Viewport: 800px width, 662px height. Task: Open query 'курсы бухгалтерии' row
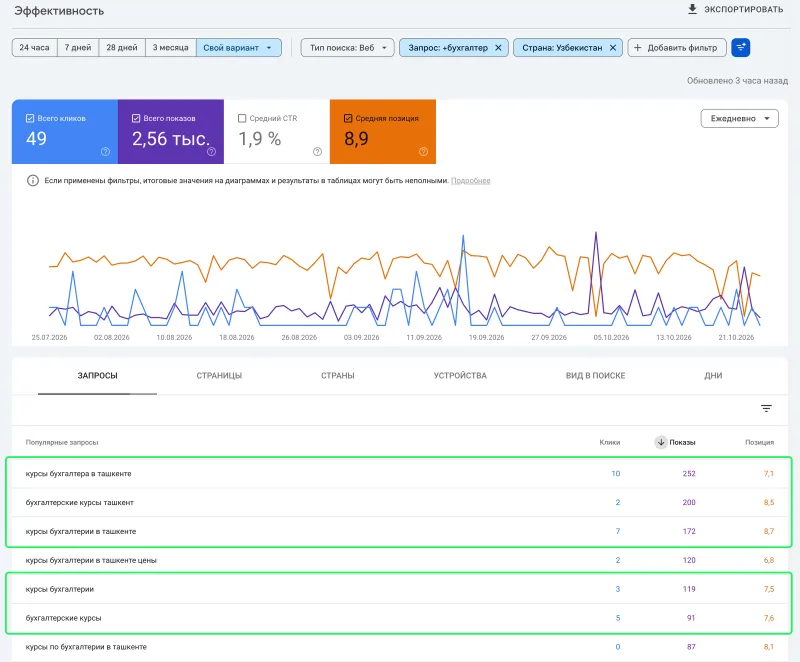point(399,589)
